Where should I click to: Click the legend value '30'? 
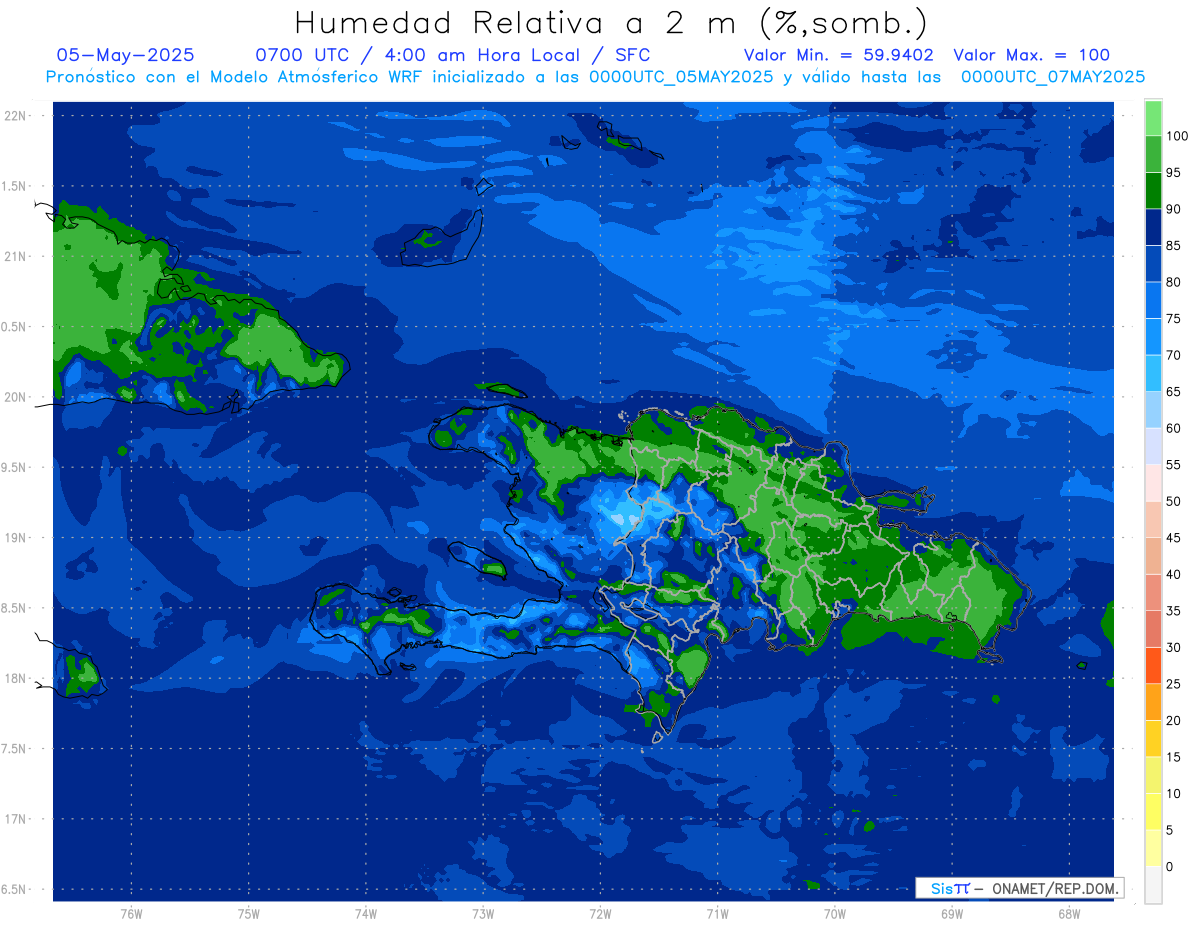coord(1174,647)
